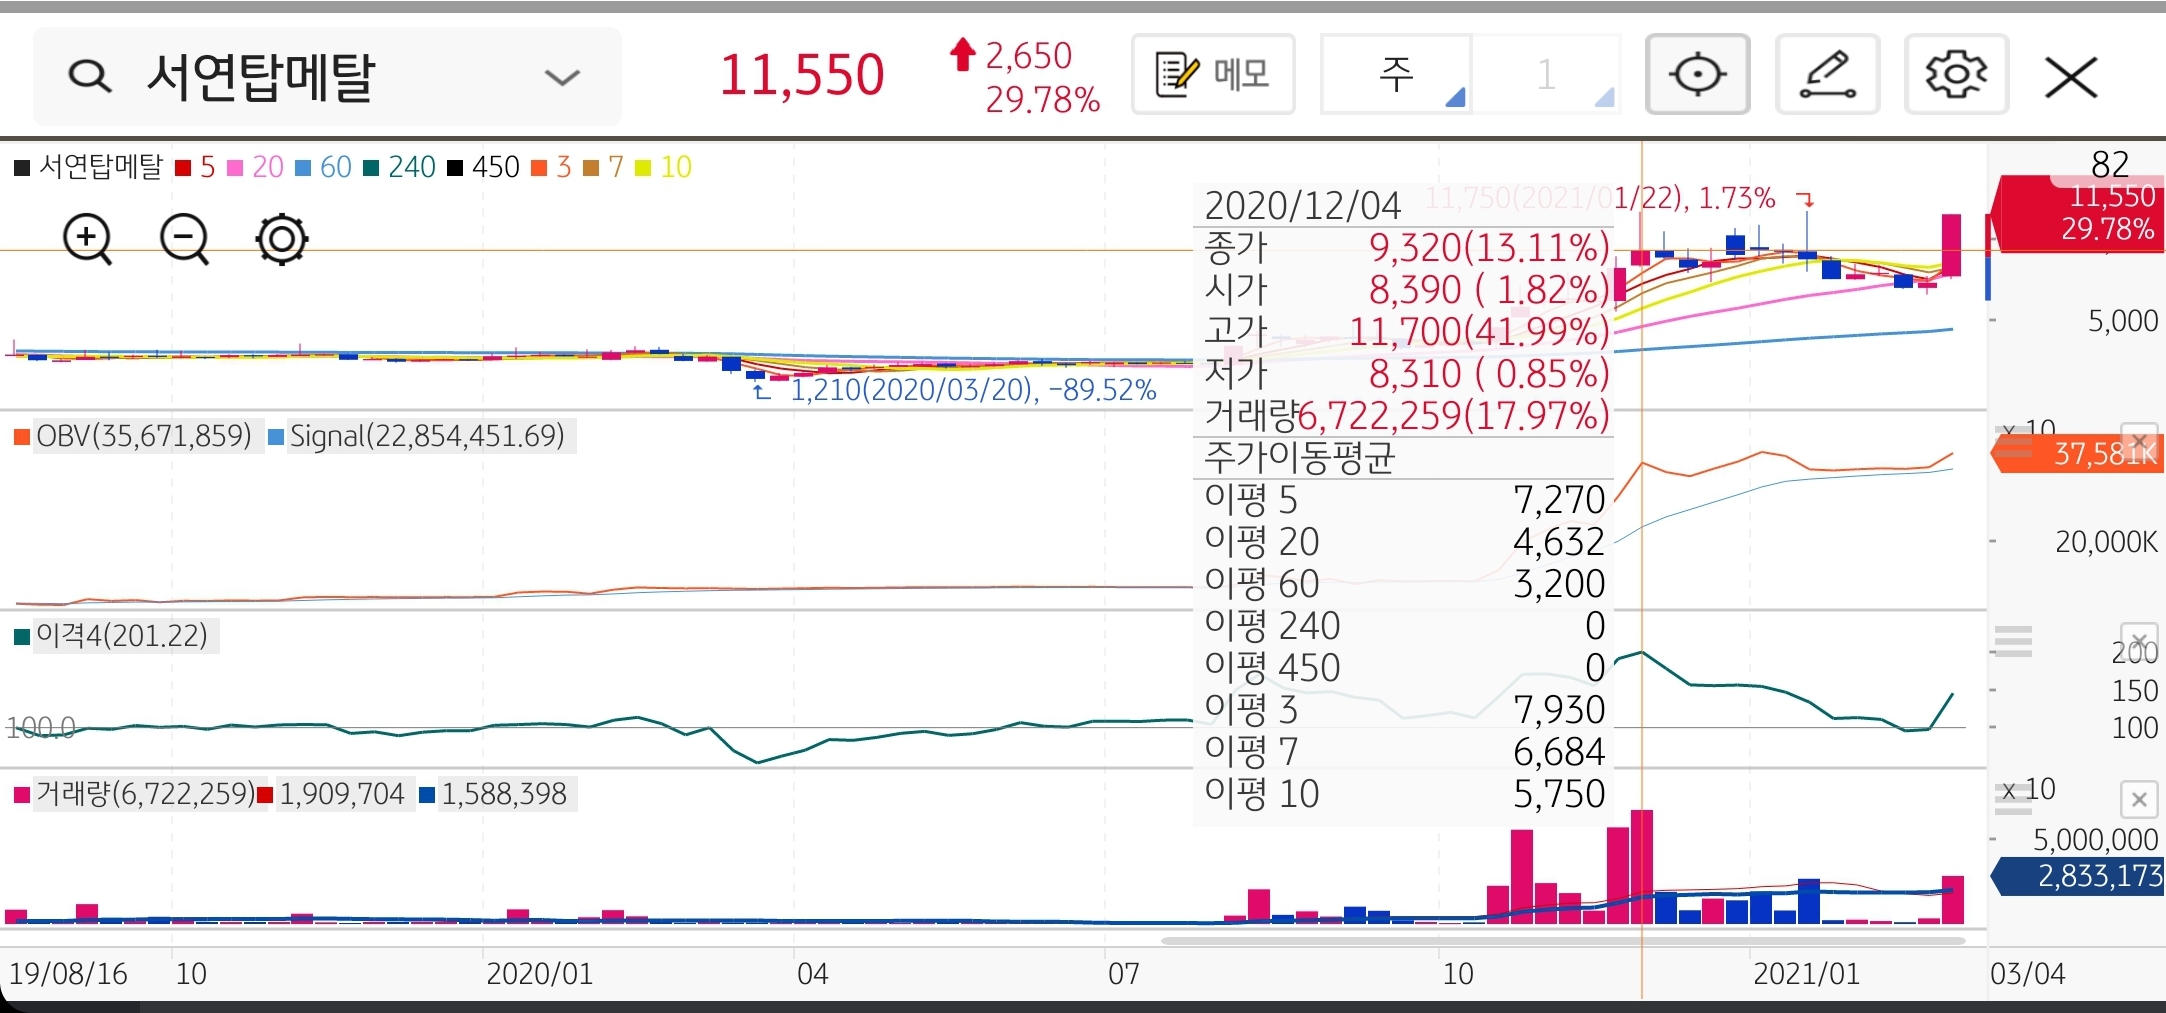This screenshot has width=2166, height=1013.
Task: Zoom in the chart with plus magnifier
Action: (x=88, y=239)
